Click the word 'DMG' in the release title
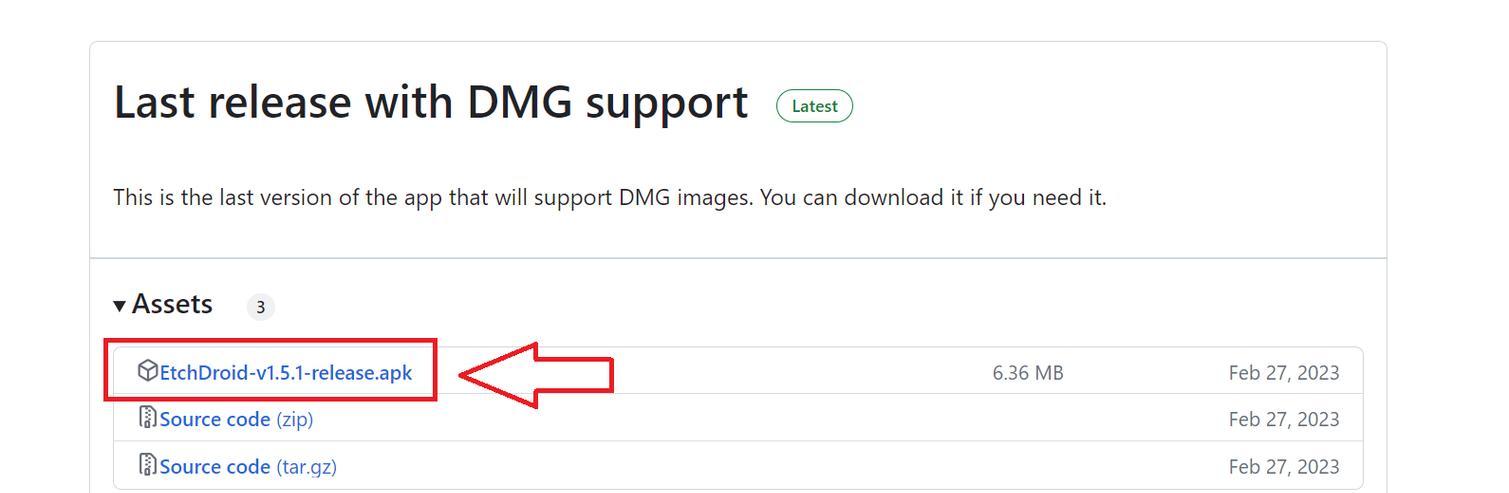 coord(519,103)
